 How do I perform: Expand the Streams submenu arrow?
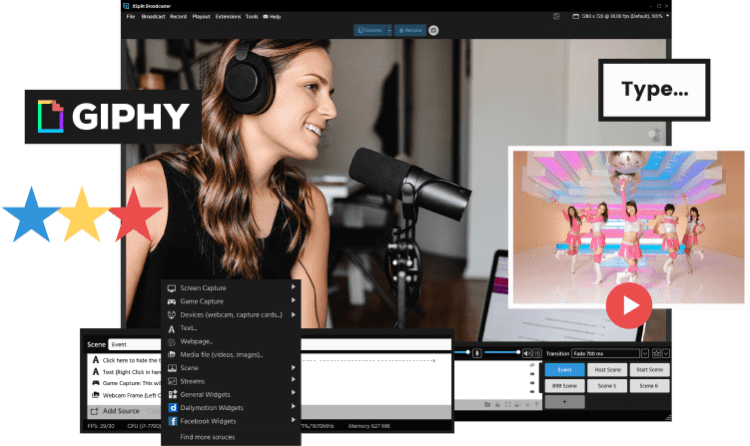(293, 380)
